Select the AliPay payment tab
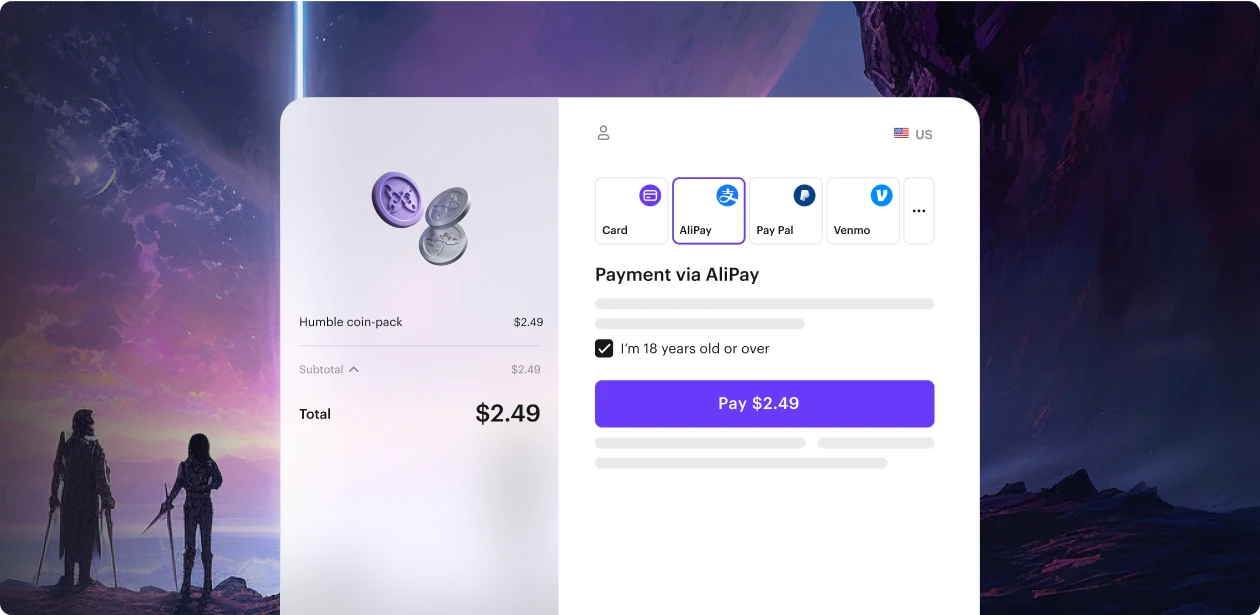The image size is (1260, 615). coord(709,211)
